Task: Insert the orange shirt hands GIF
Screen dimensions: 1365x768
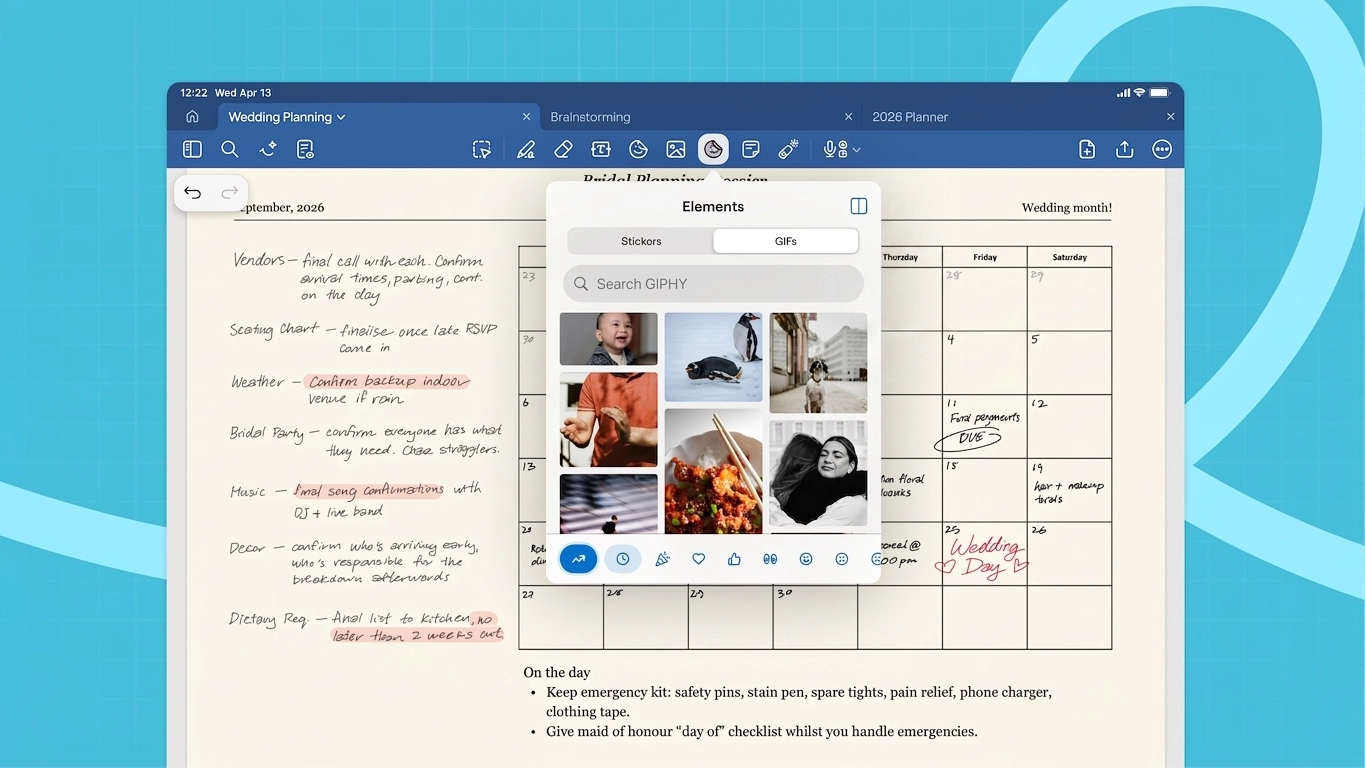Action: tap(609, 420)
